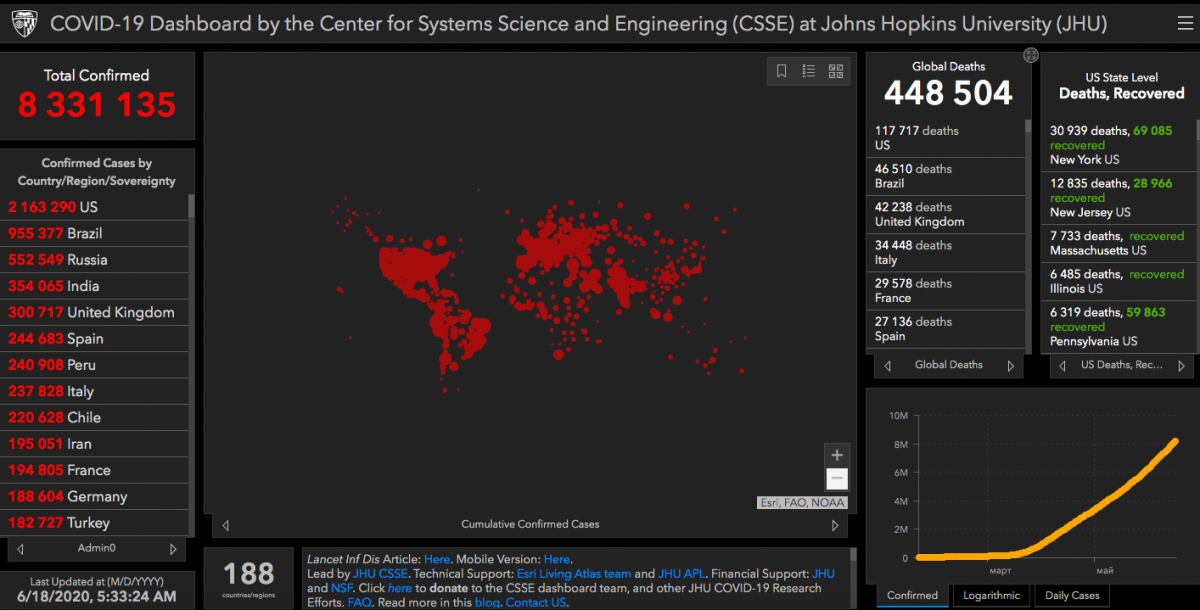Open the Lancet article Here link

[x=437, y=559]
